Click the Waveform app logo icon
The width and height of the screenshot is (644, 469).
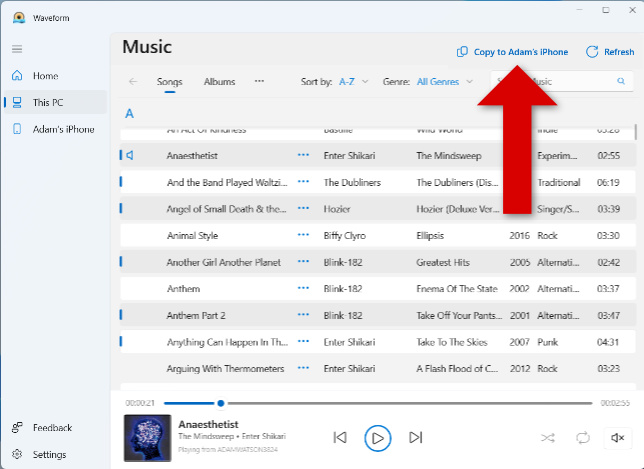click(x=19, y=18)
